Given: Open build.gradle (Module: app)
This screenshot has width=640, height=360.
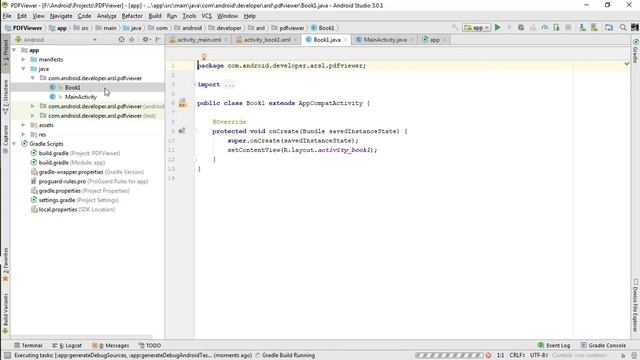Looking at the screenshot, I should click(x=72, y=163).
